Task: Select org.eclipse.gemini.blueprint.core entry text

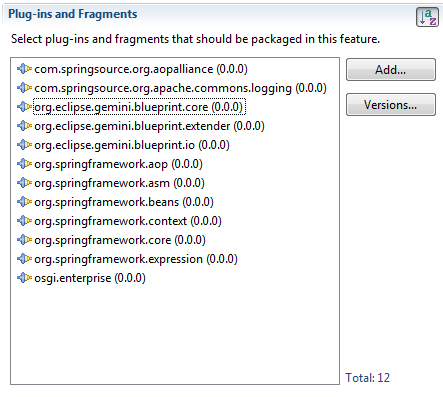Action: [x=139, y=107]
